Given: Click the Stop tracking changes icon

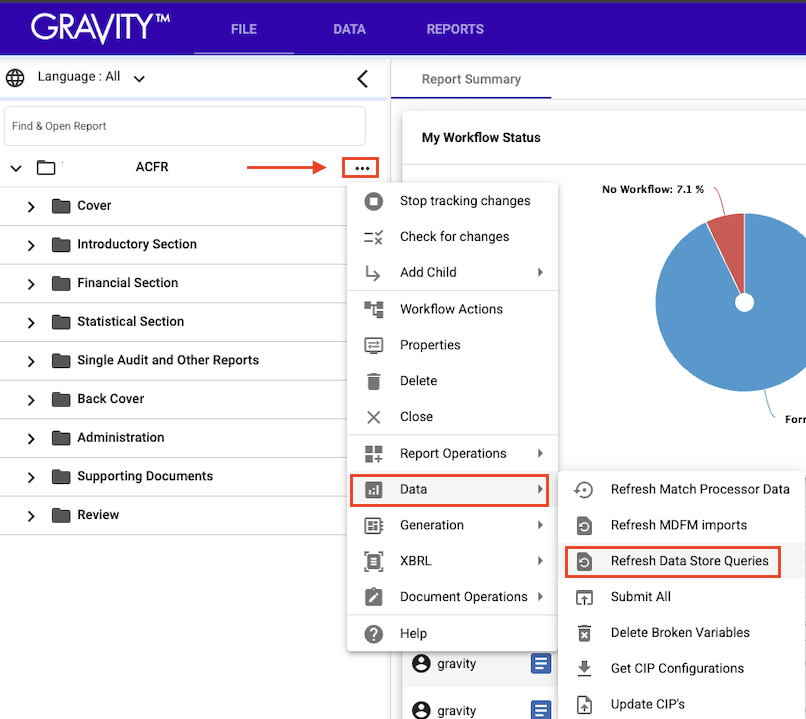Looking at the screenshot, I should pyautogui.click(x=374, y=201).
